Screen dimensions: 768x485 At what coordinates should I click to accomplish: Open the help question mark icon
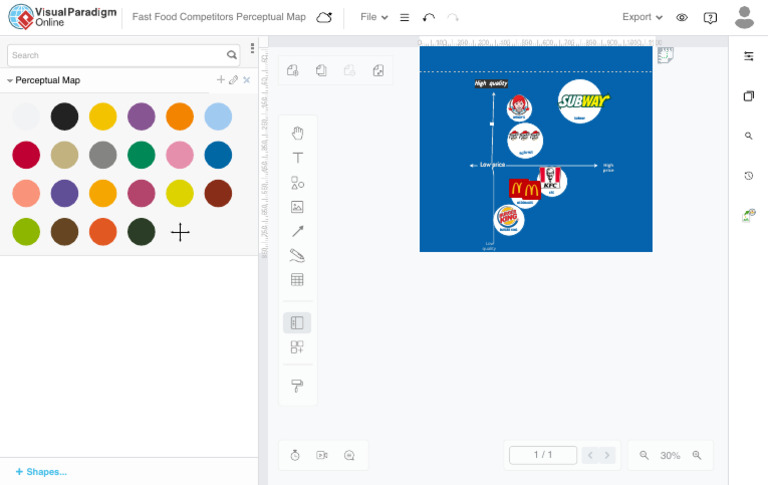(x=710, y=18)
